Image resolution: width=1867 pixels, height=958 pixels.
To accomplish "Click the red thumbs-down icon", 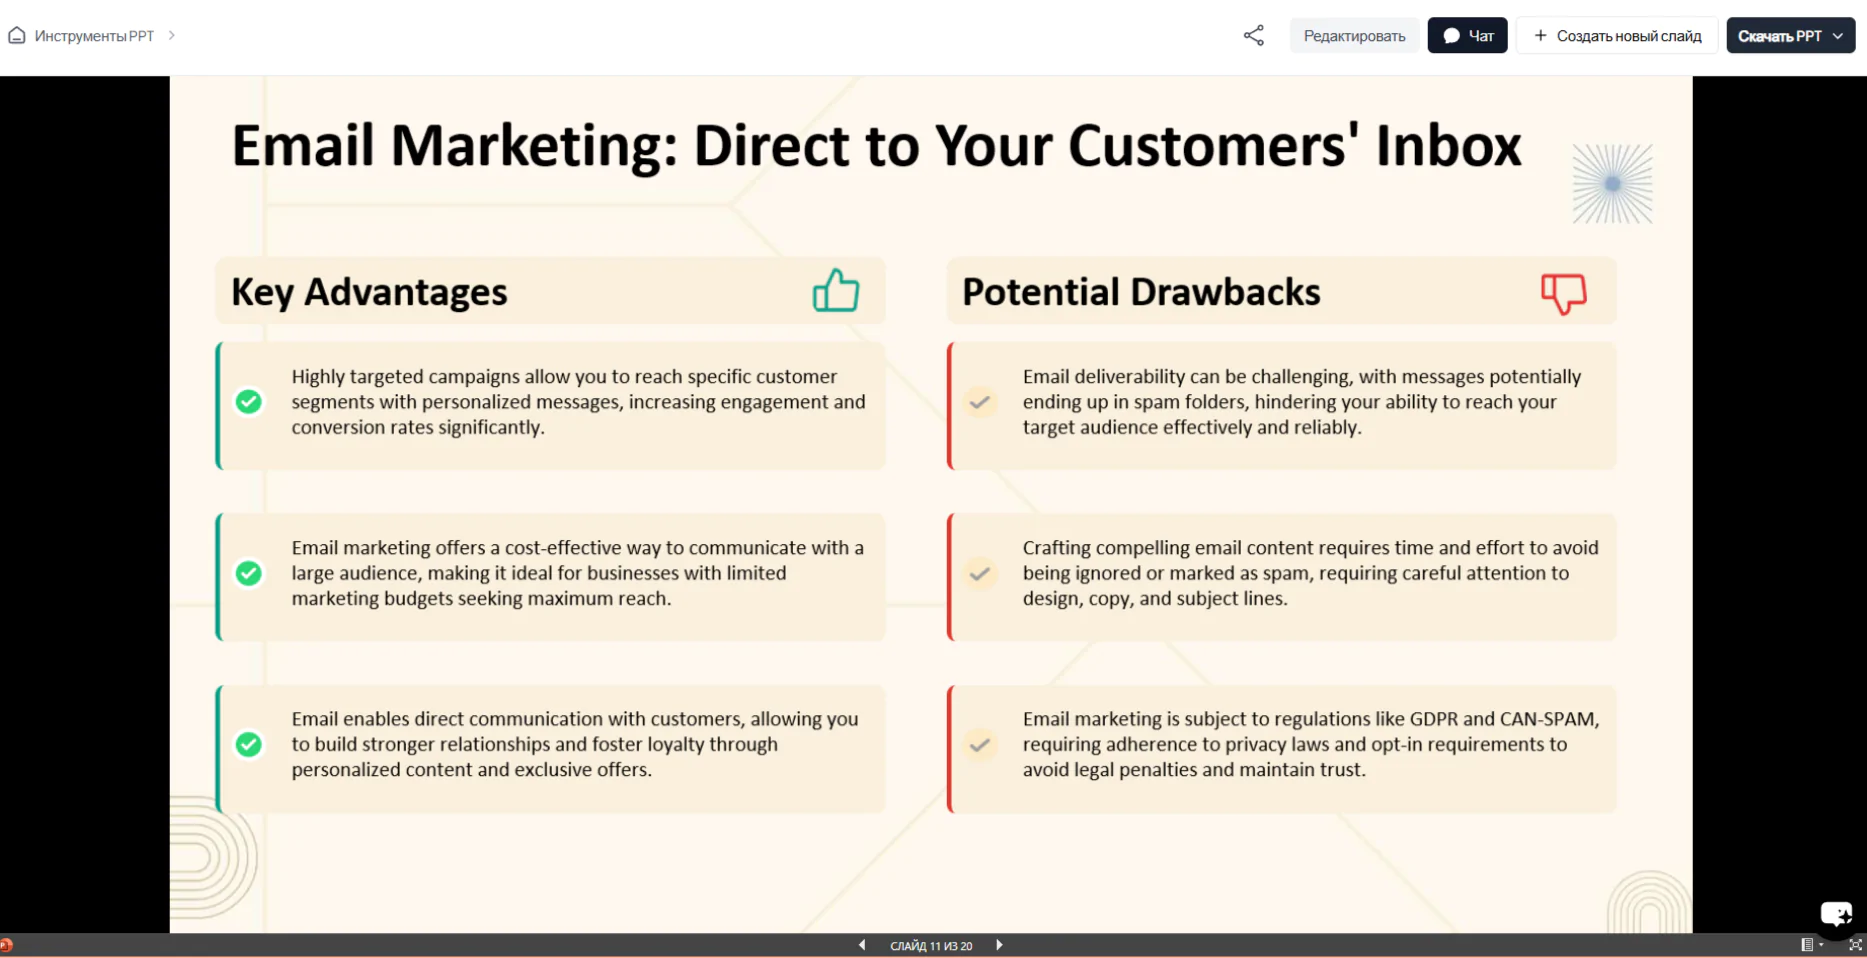I will pyautogui.click(x=1564, y=294).
